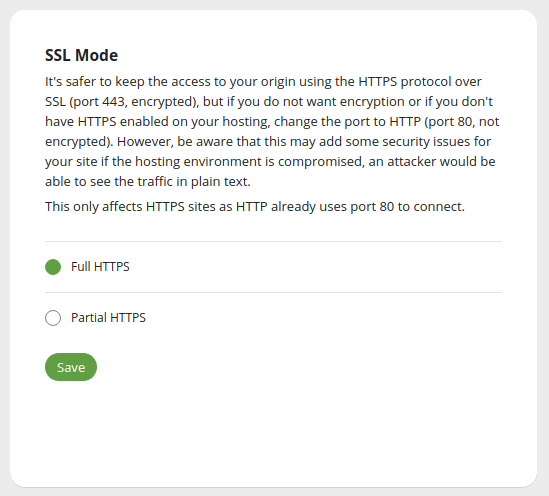
Task: Click the phrase 'an attacker would be'
Action: coord(432,162)
